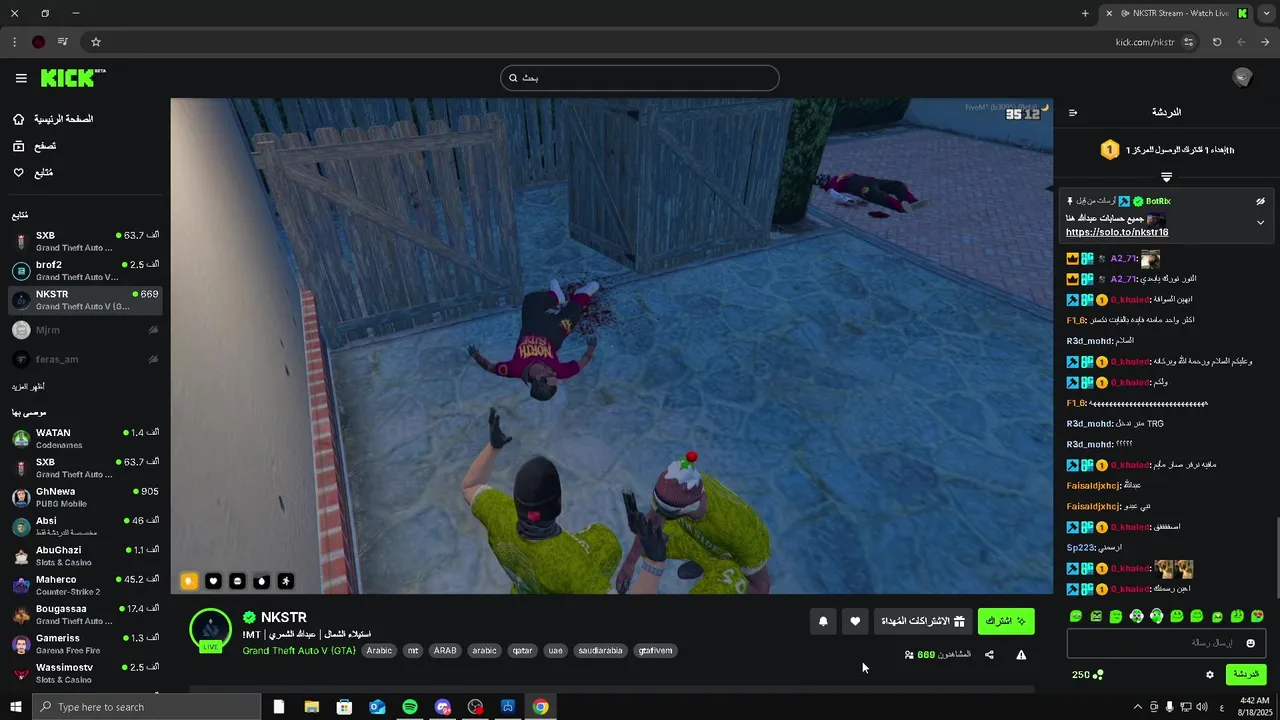Open offline feras_am channel
Screen dimensions: 1280x720
[x=85, y=359]
